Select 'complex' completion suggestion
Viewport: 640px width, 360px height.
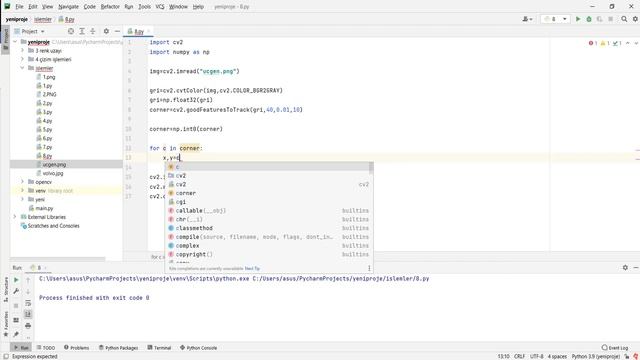pos(269,246)
